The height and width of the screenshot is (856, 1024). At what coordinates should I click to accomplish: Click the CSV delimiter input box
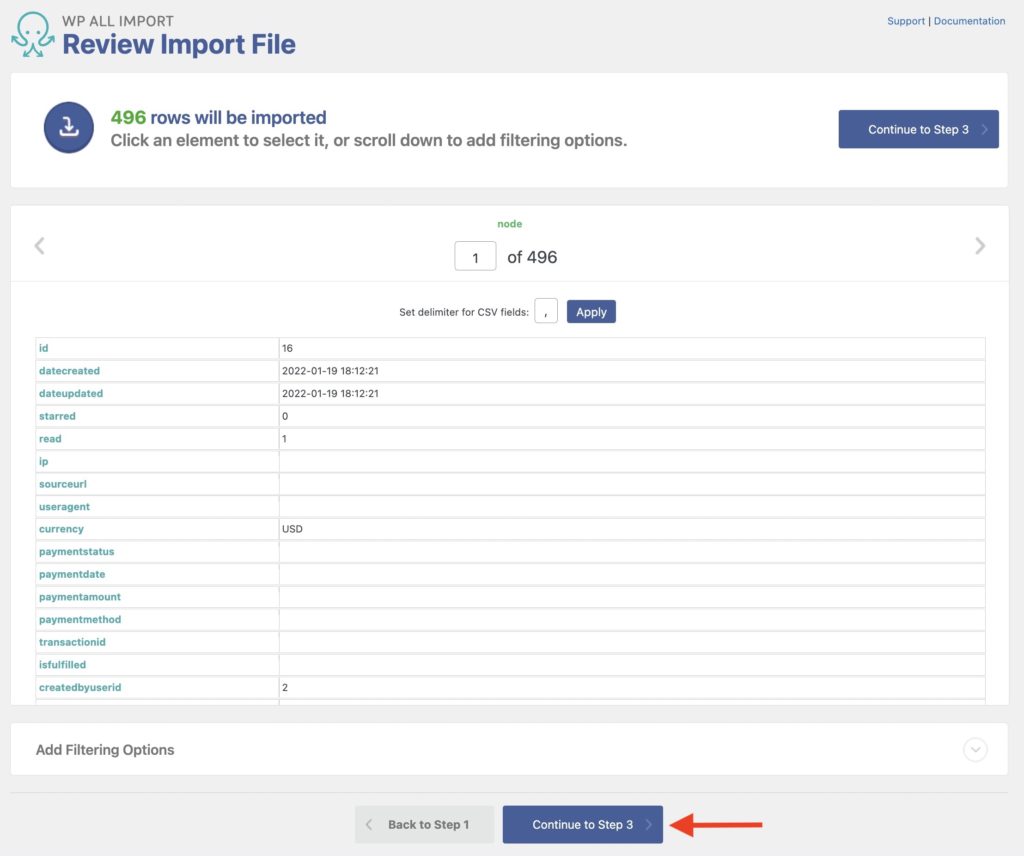coord(546,311)
